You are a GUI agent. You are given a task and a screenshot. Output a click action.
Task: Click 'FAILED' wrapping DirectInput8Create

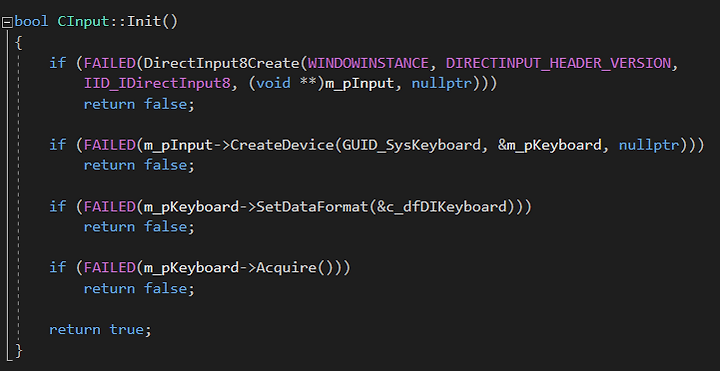[x=109, y=63]
